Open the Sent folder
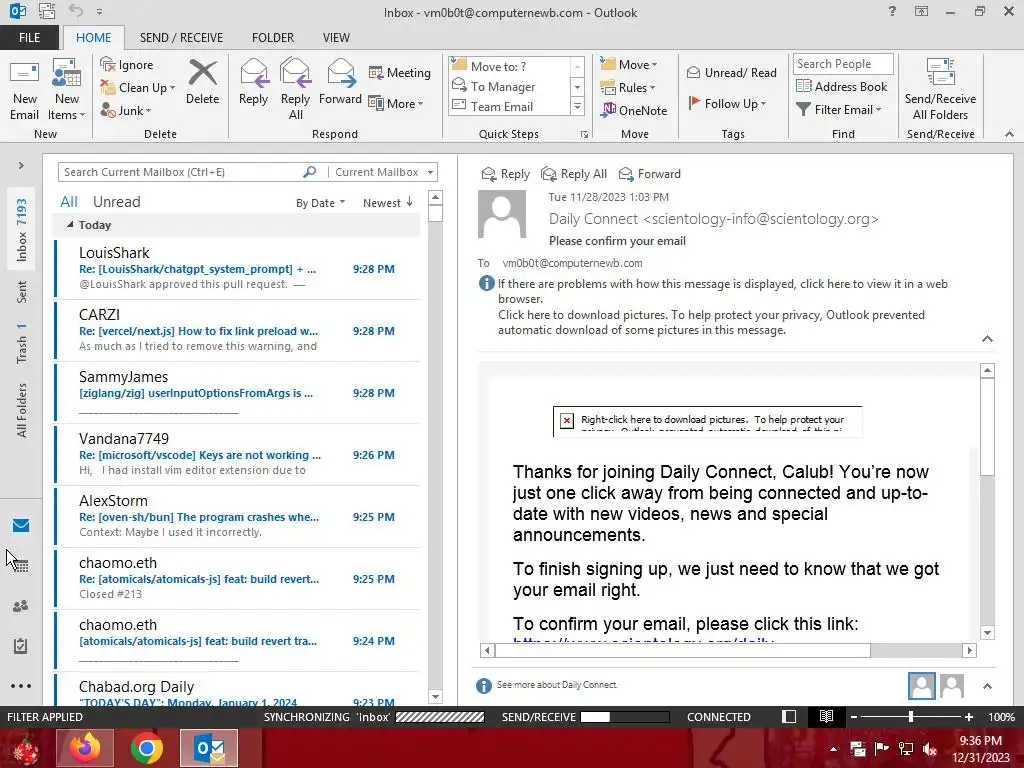The width and height of the screenshot is (1024, 768). (22, 292)
